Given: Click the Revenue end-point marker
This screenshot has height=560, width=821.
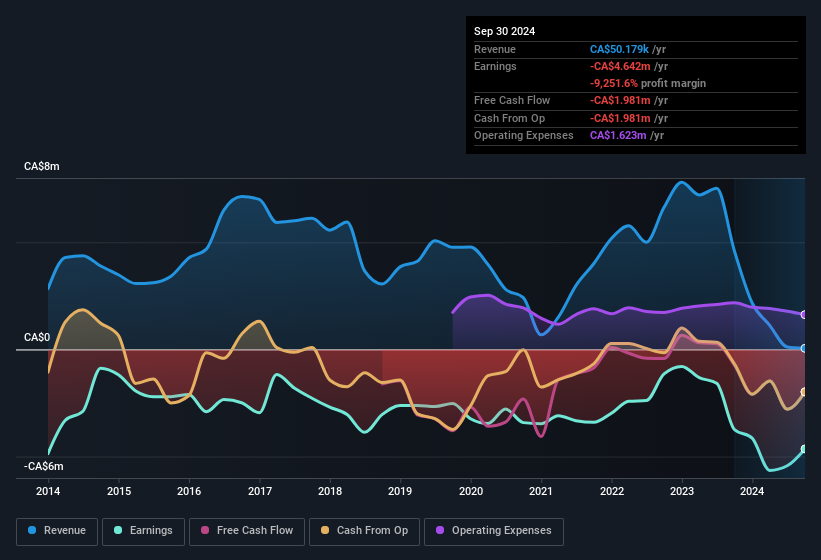Looking at the screenshot, I should 804,349.
